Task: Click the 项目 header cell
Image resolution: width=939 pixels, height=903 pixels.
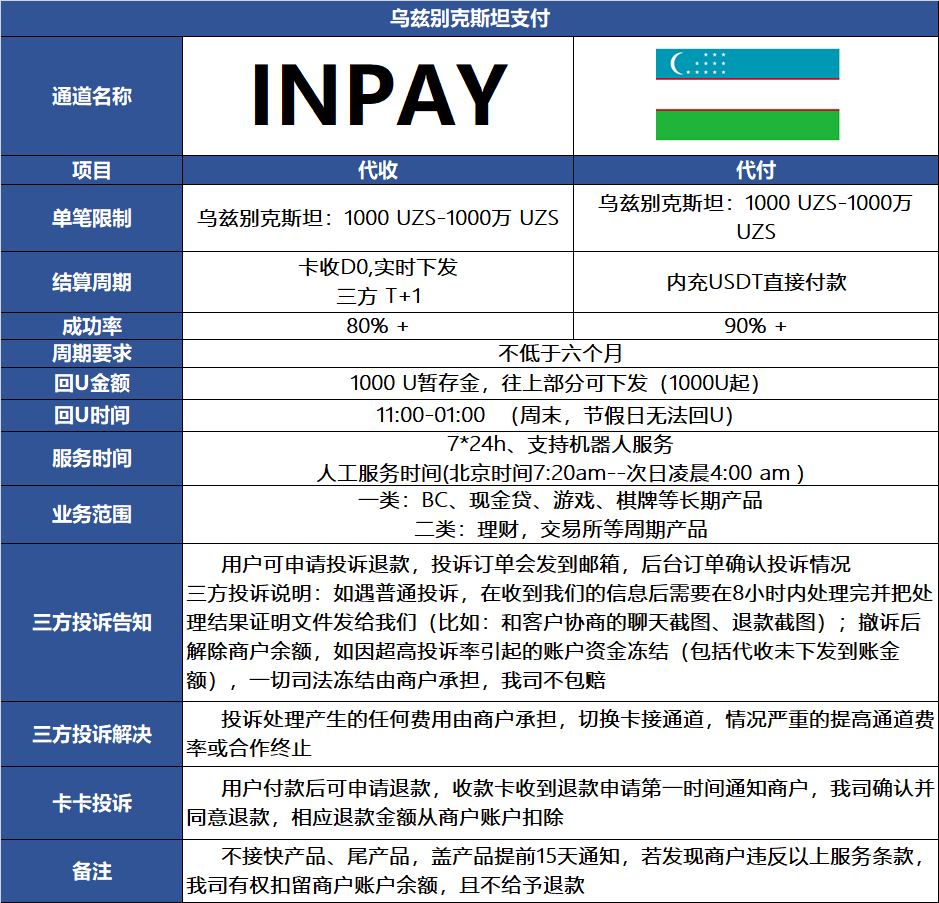Action: tap(91, 170)
